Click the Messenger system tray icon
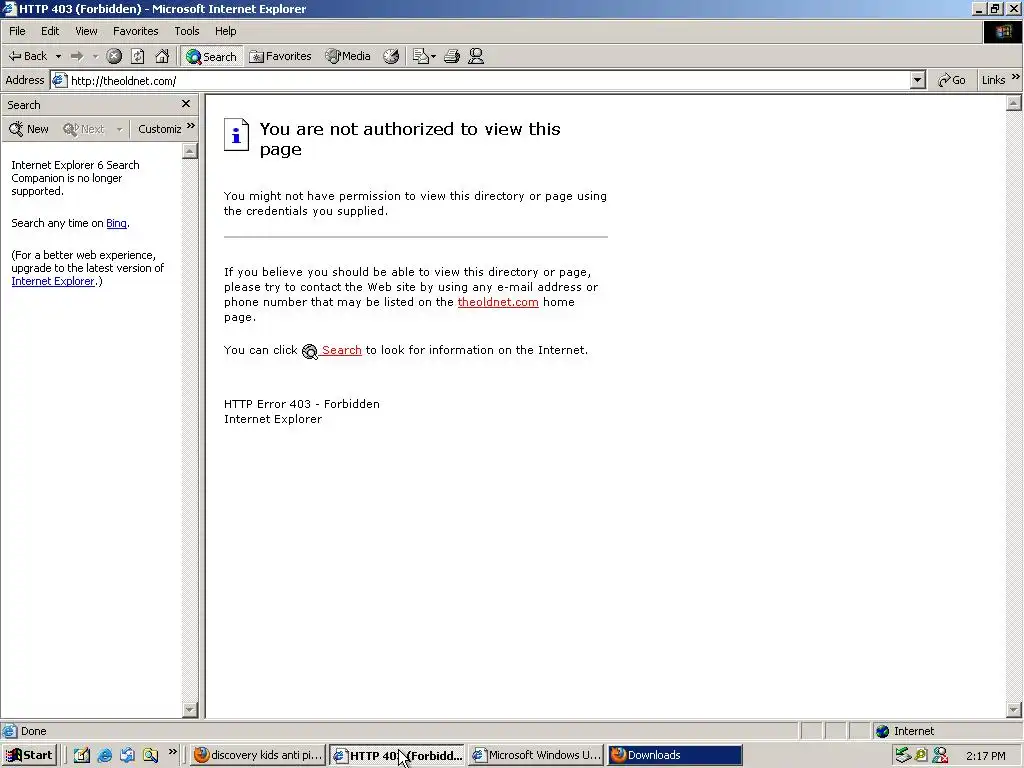This screenshot has width=1024, height=768. coord(940,756)
